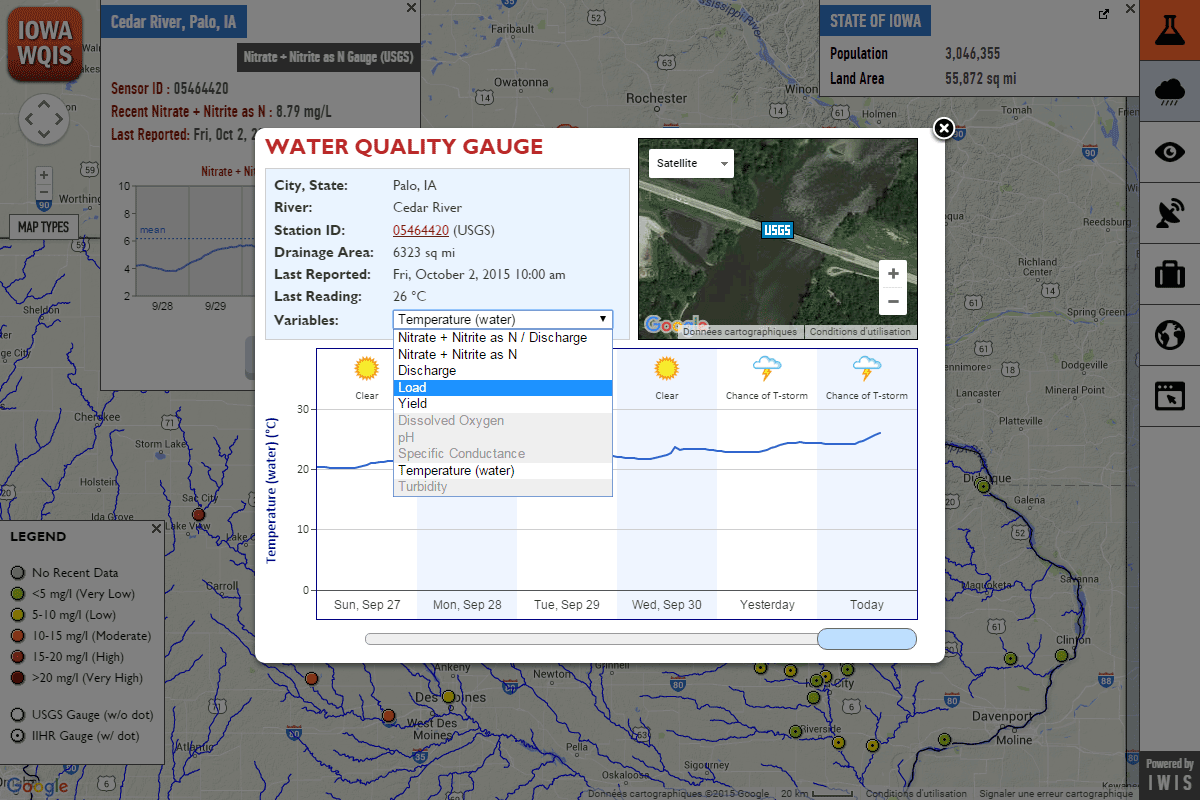Open the Variables combo box

point(503,319)
